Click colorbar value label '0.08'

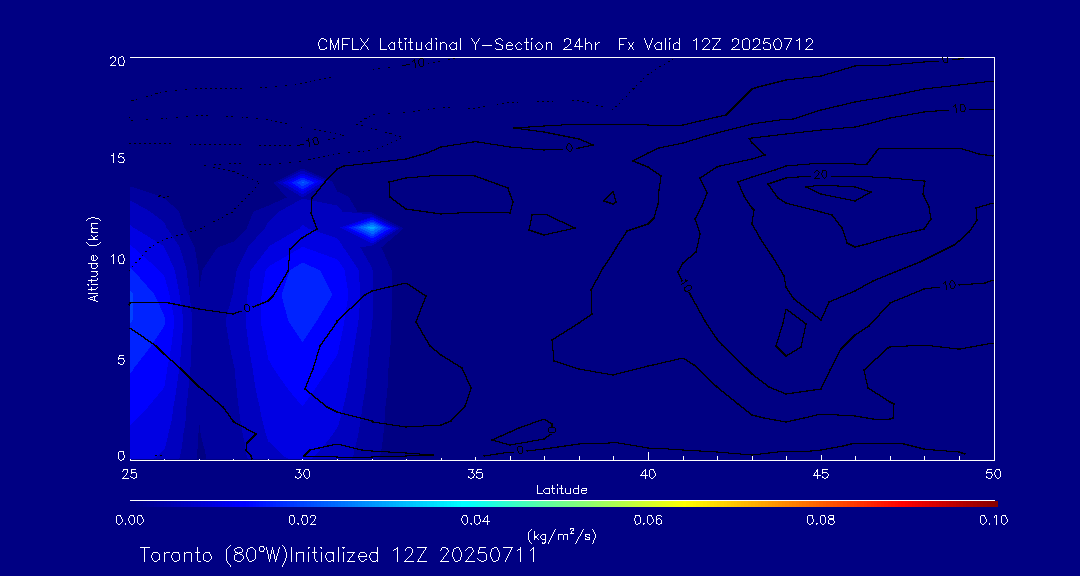[x=820, y=520]
